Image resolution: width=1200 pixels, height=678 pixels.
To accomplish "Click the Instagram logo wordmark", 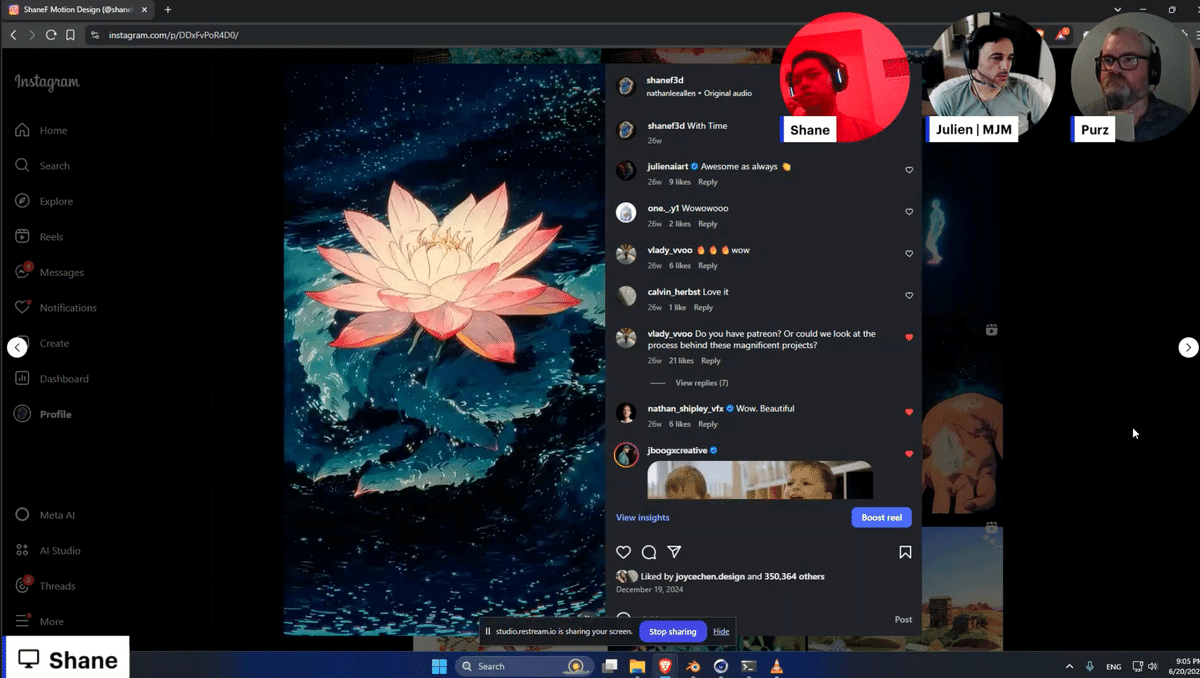I will pos(47,83).
